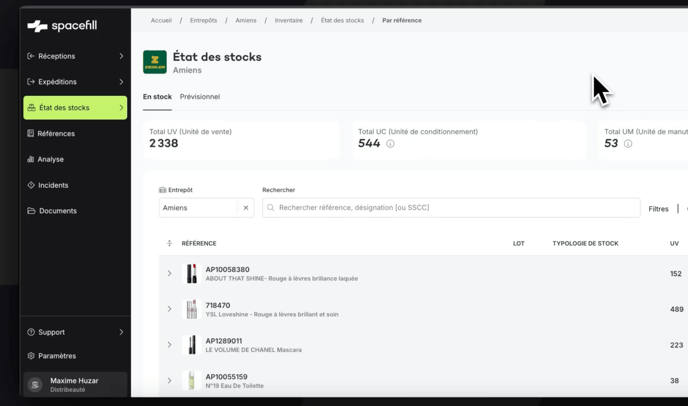Expand the 718470 reference row
Viewport: 688px width, 406px height.
(x=169, y=309)
